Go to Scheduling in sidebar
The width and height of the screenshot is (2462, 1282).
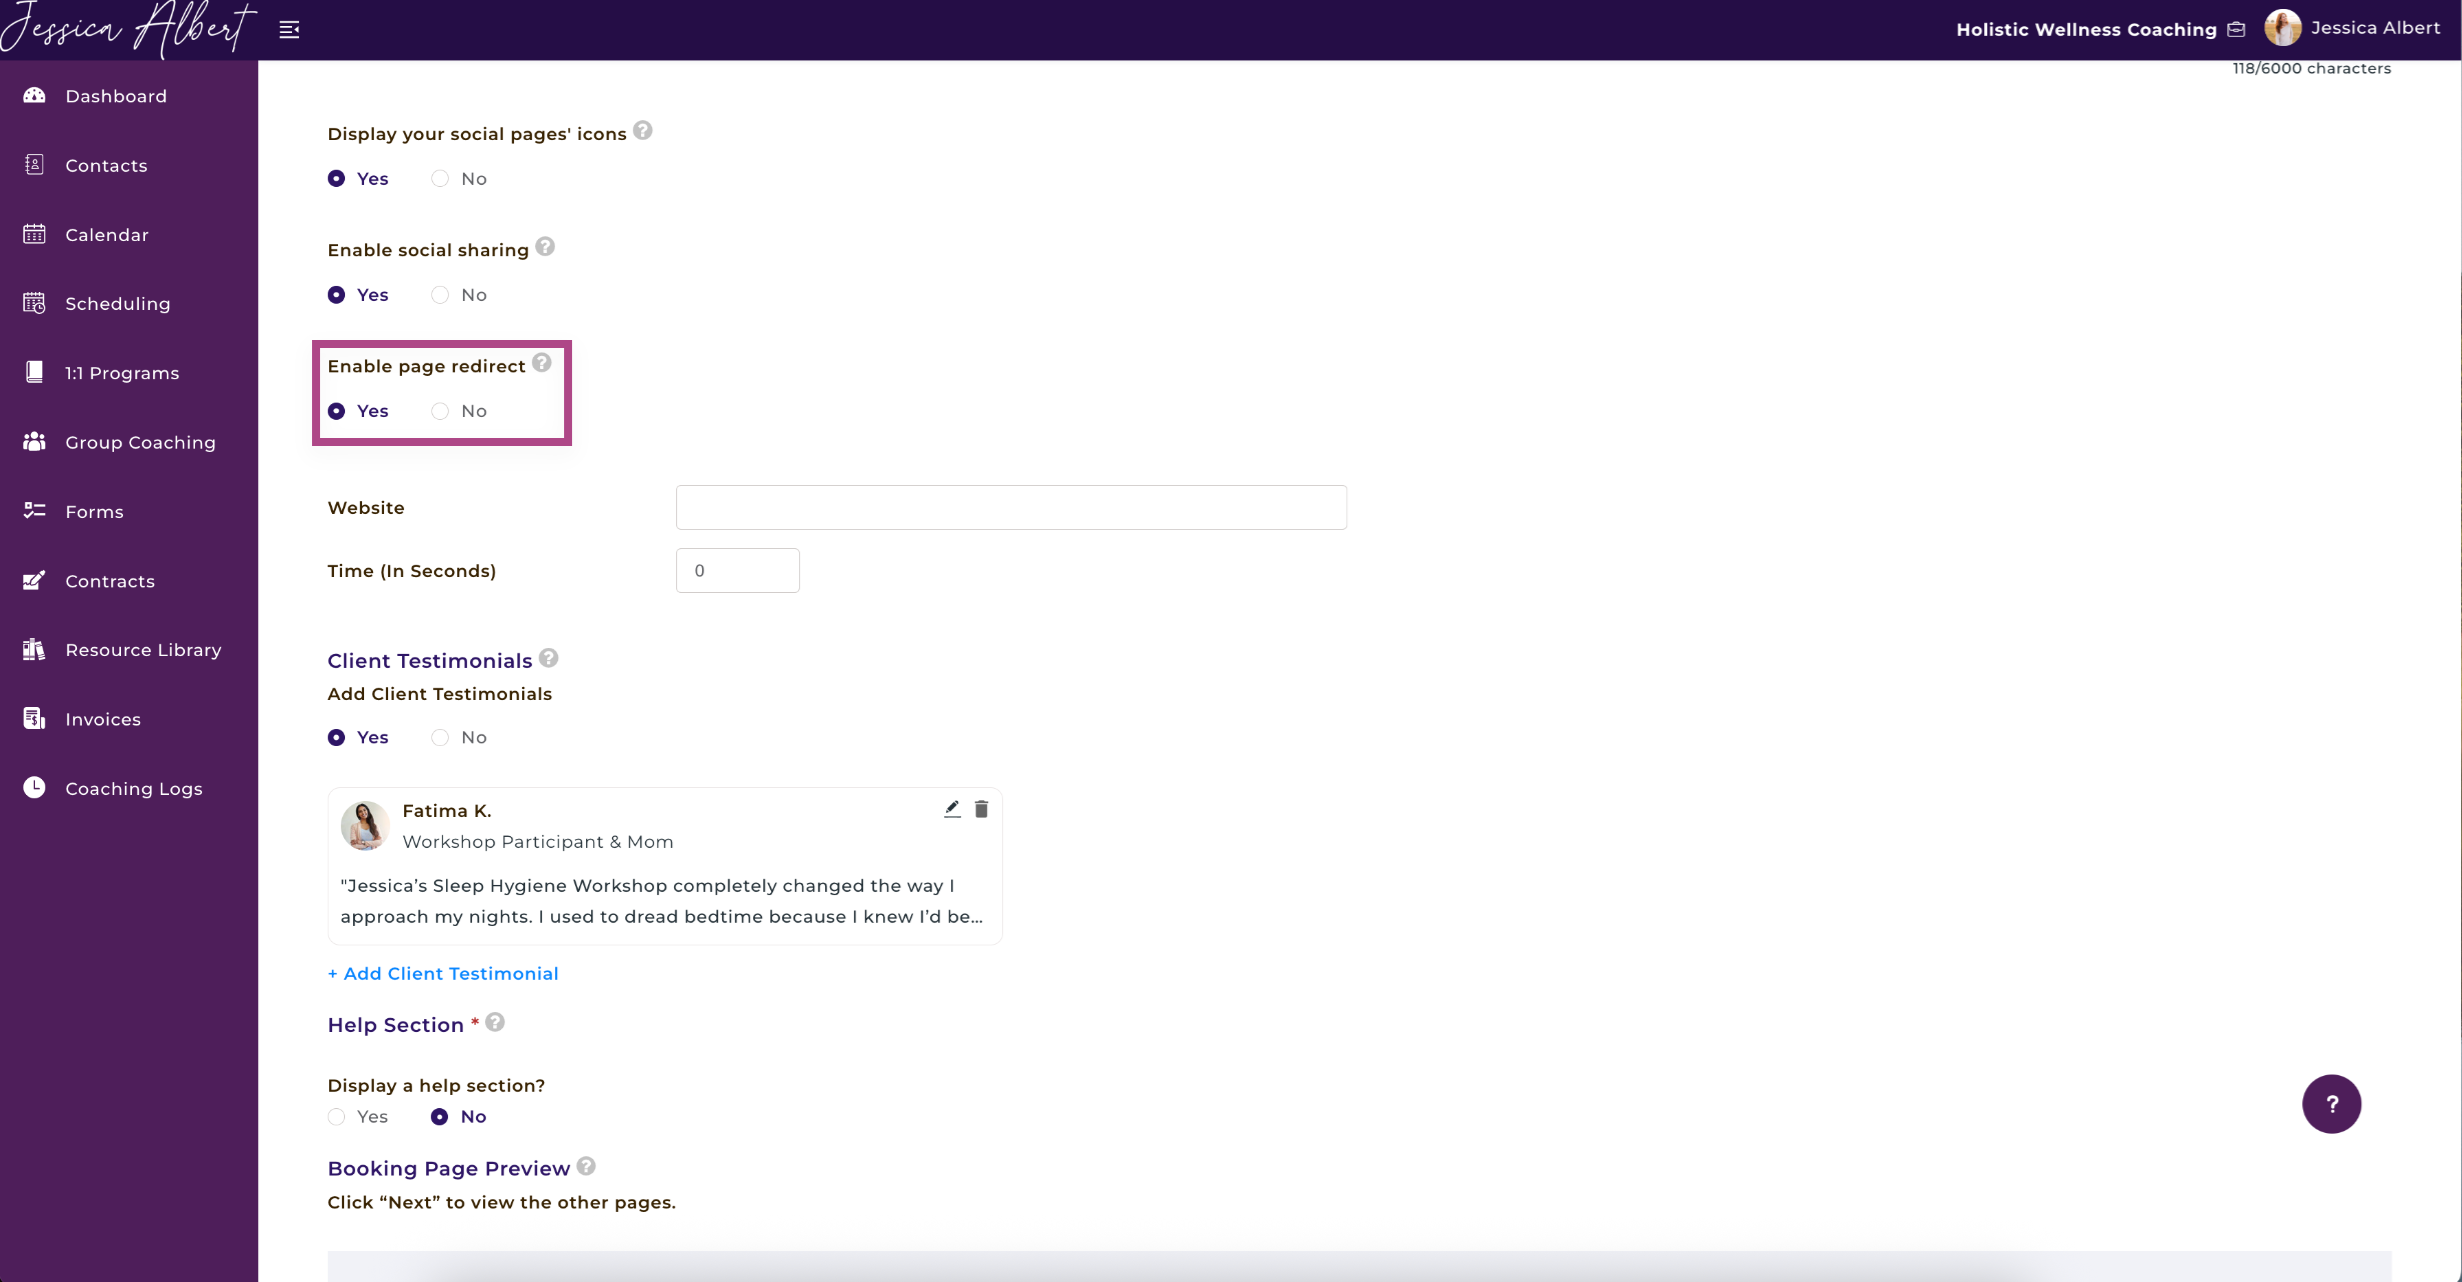117,304
